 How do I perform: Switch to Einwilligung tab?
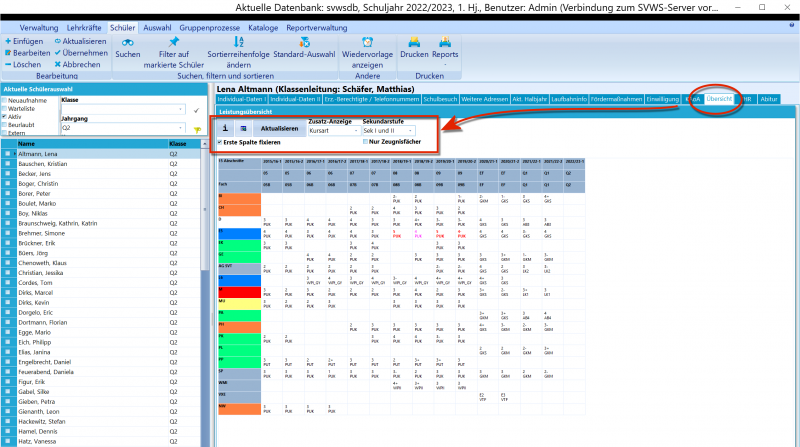click(663, 99)
